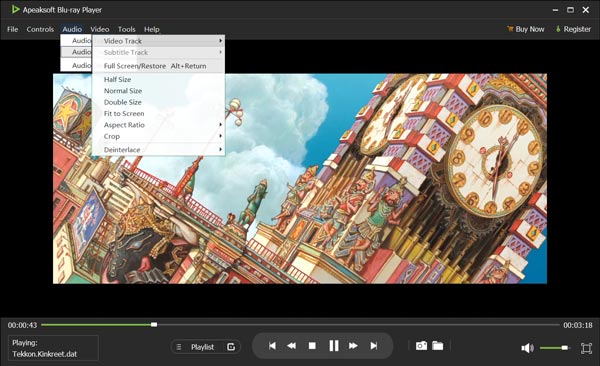Click the total duration 00:03:18
The image size is (600, 366).
[x=578, y=325]
